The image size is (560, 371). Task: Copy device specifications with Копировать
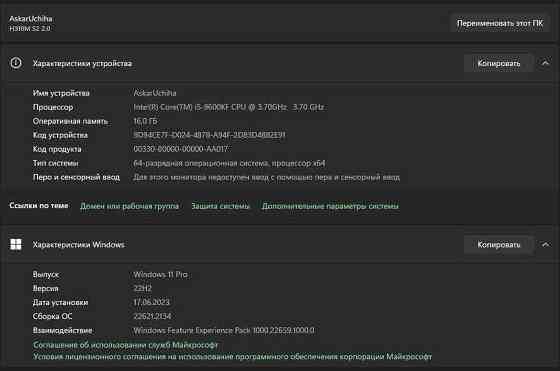tap(499, 64)
